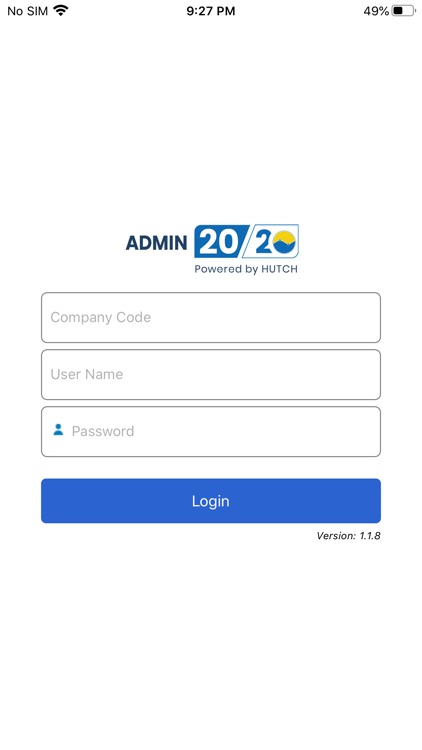The image size is (422, 750).
Task: Click the person icon in Password field
Action: click(58, 430)
